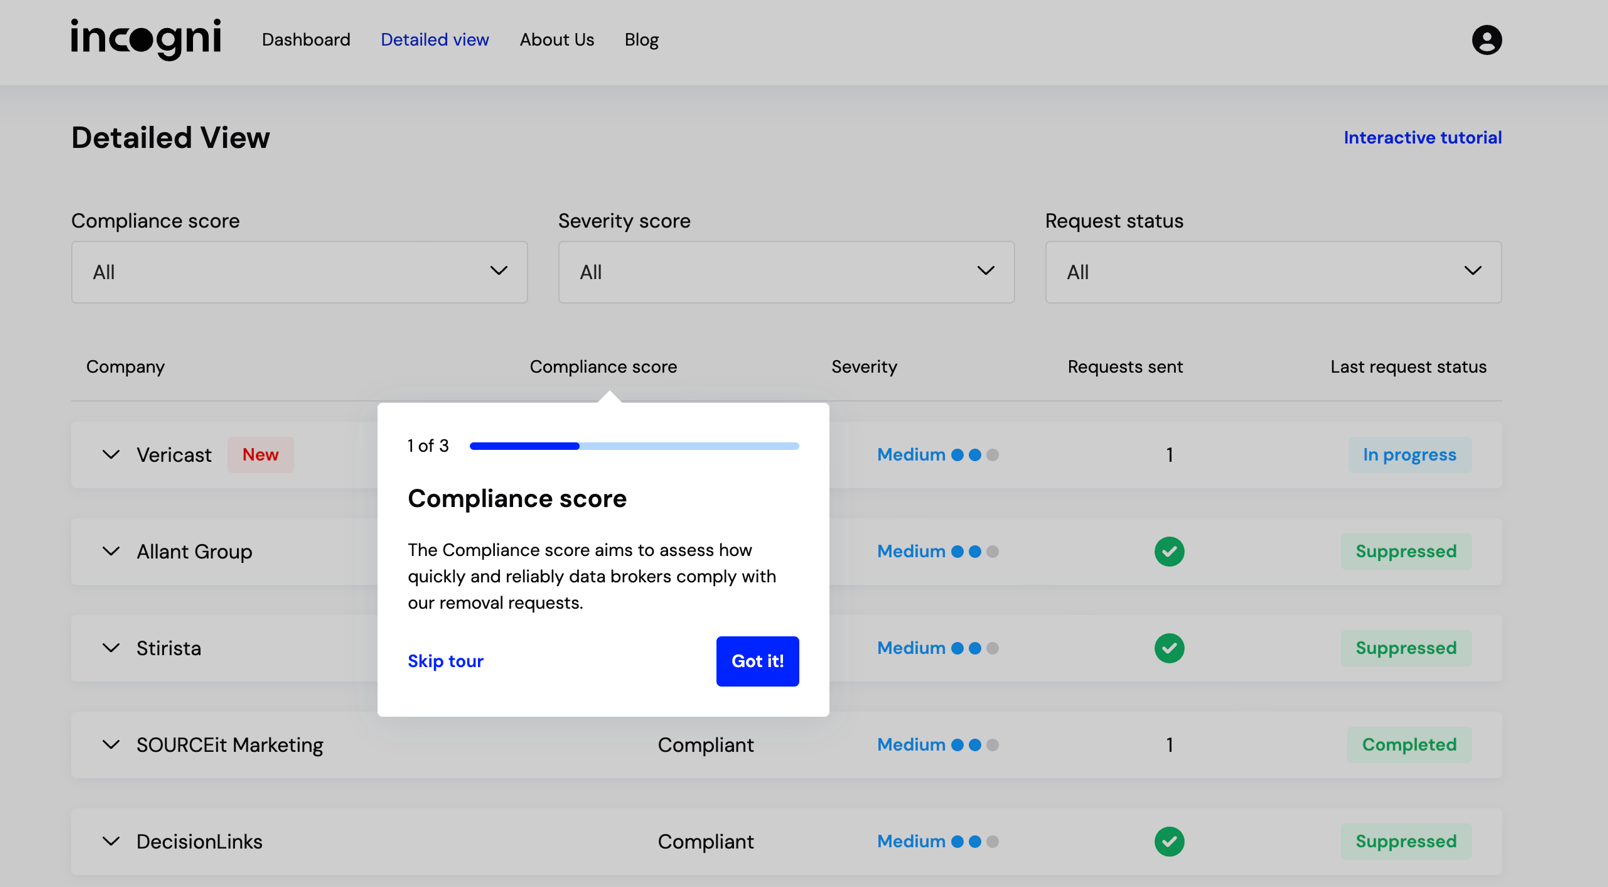Expand the Vericast row
Viewport: 1608px width, 887px height.
click(x=111, y=455)
